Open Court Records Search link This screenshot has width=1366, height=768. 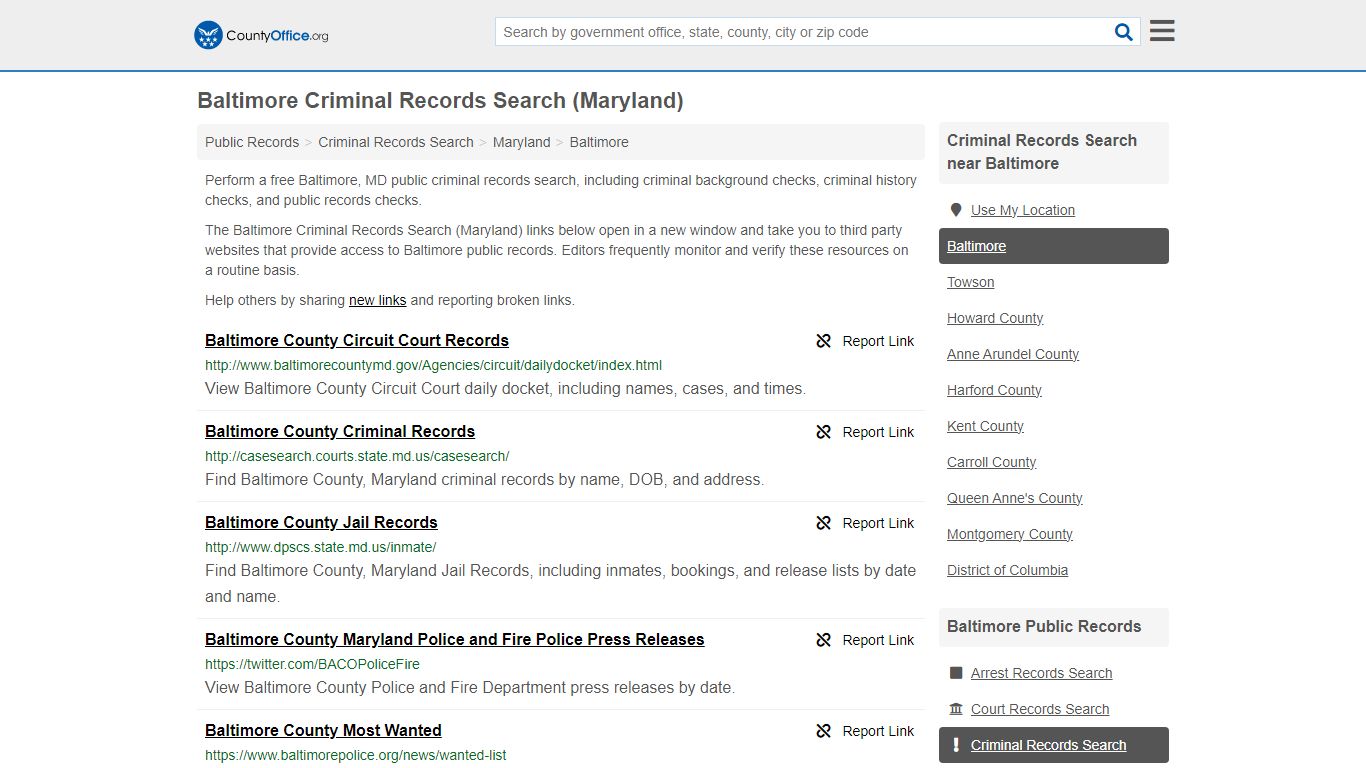1040,709
